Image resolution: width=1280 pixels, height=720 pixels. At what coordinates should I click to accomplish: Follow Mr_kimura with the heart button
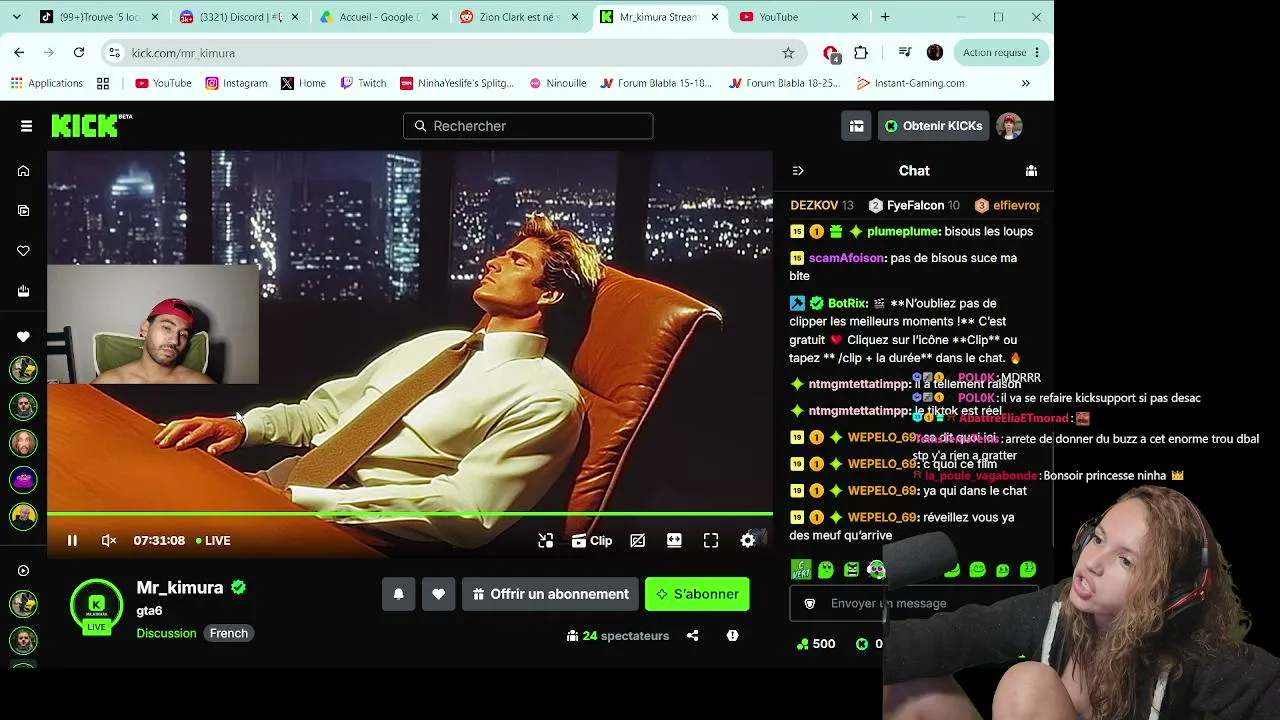pyautogui.click(x=438, y=594)
